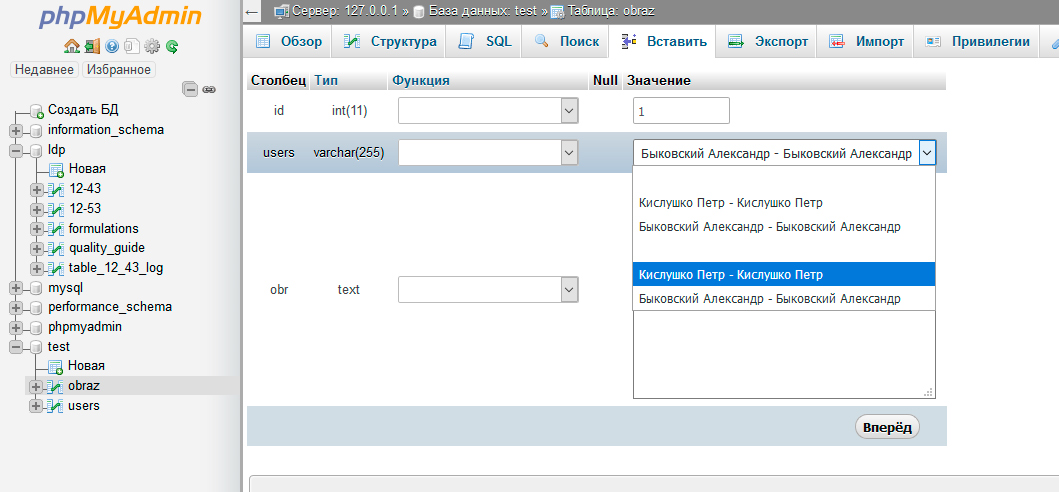Open the SQL tab
Screen dimensions: 1059x492
coord(485,41)
